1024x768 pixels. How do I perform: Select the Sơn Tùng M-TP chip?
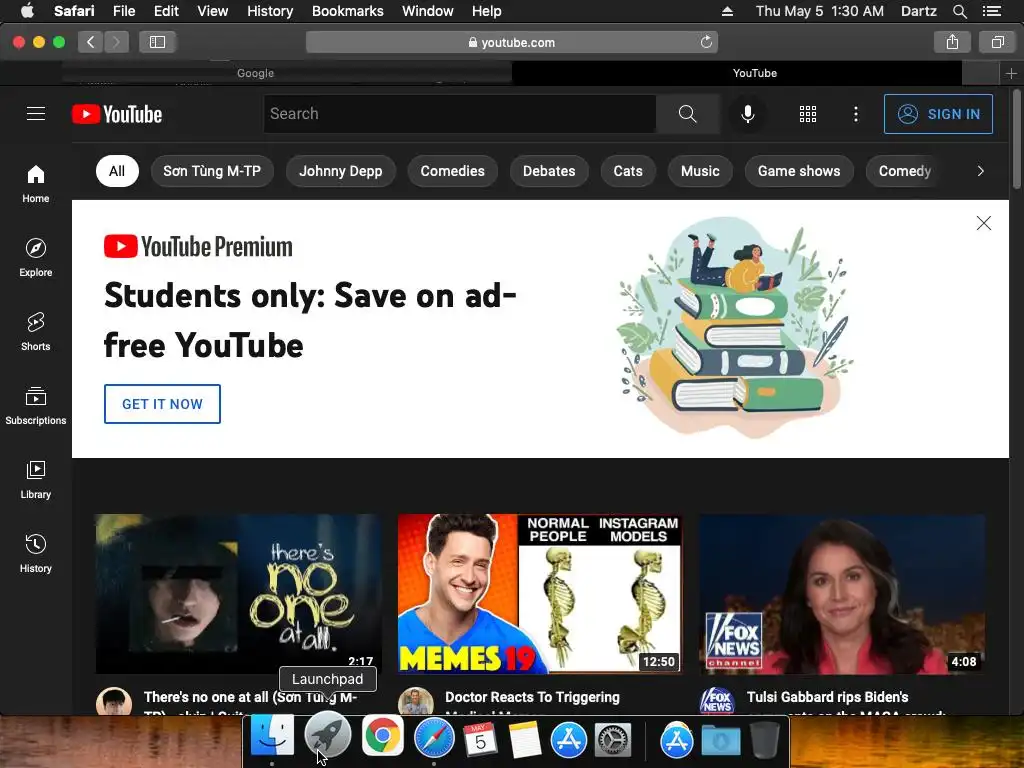(x=212, y=171)
